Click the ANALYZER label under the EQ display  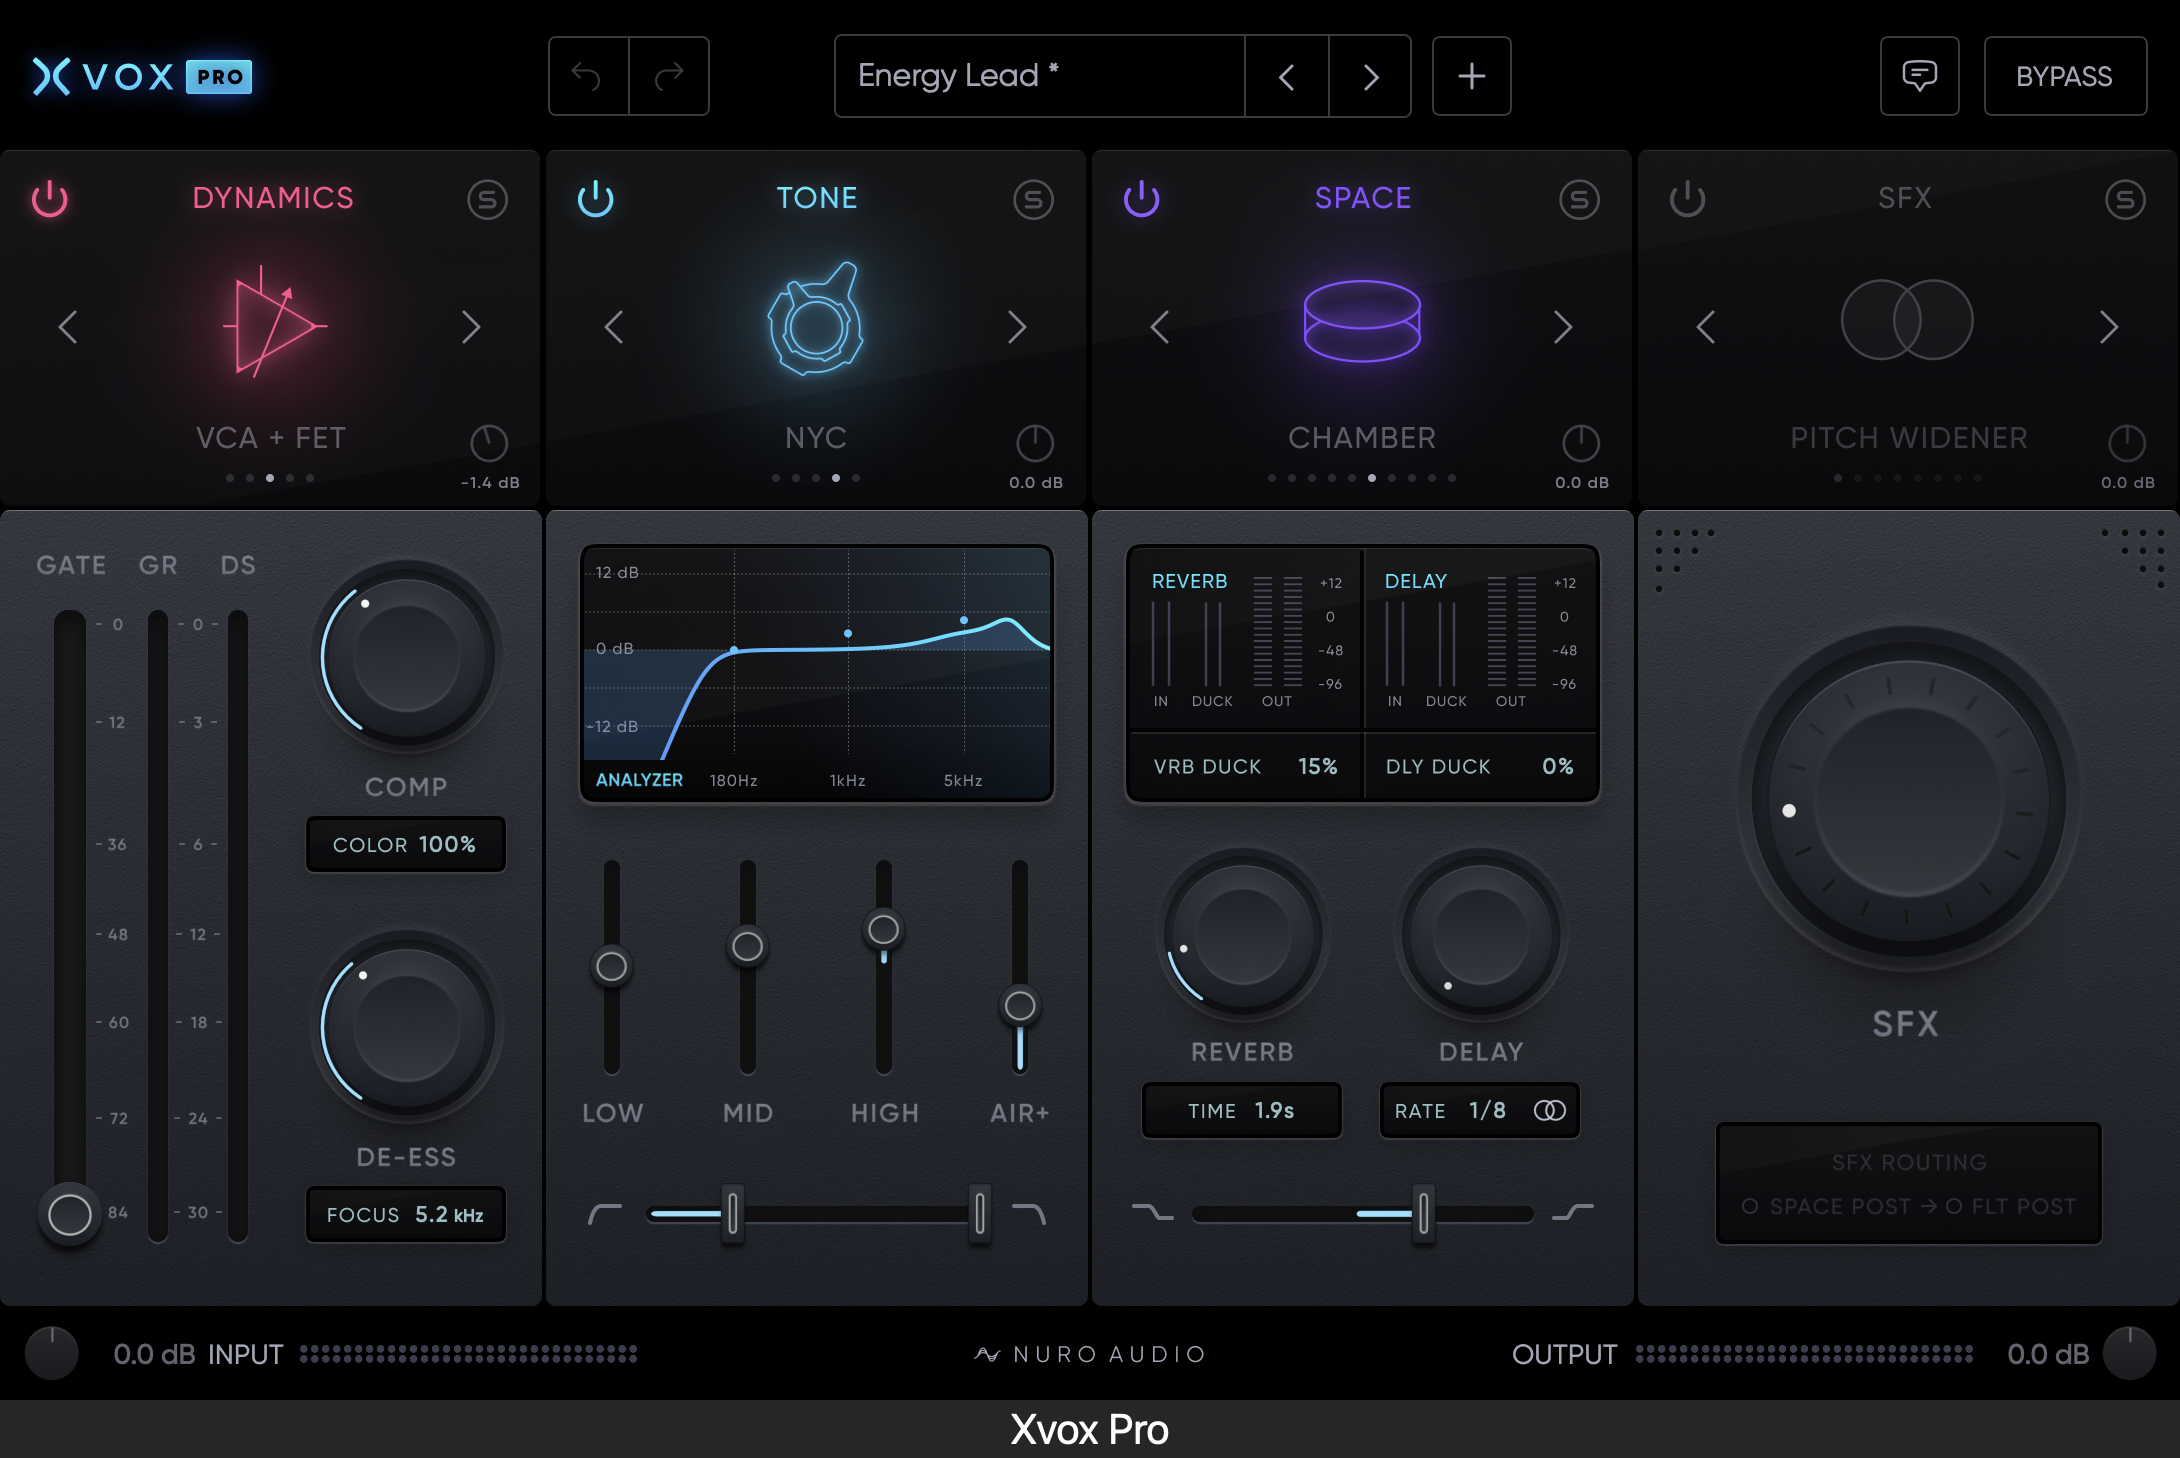638,779
